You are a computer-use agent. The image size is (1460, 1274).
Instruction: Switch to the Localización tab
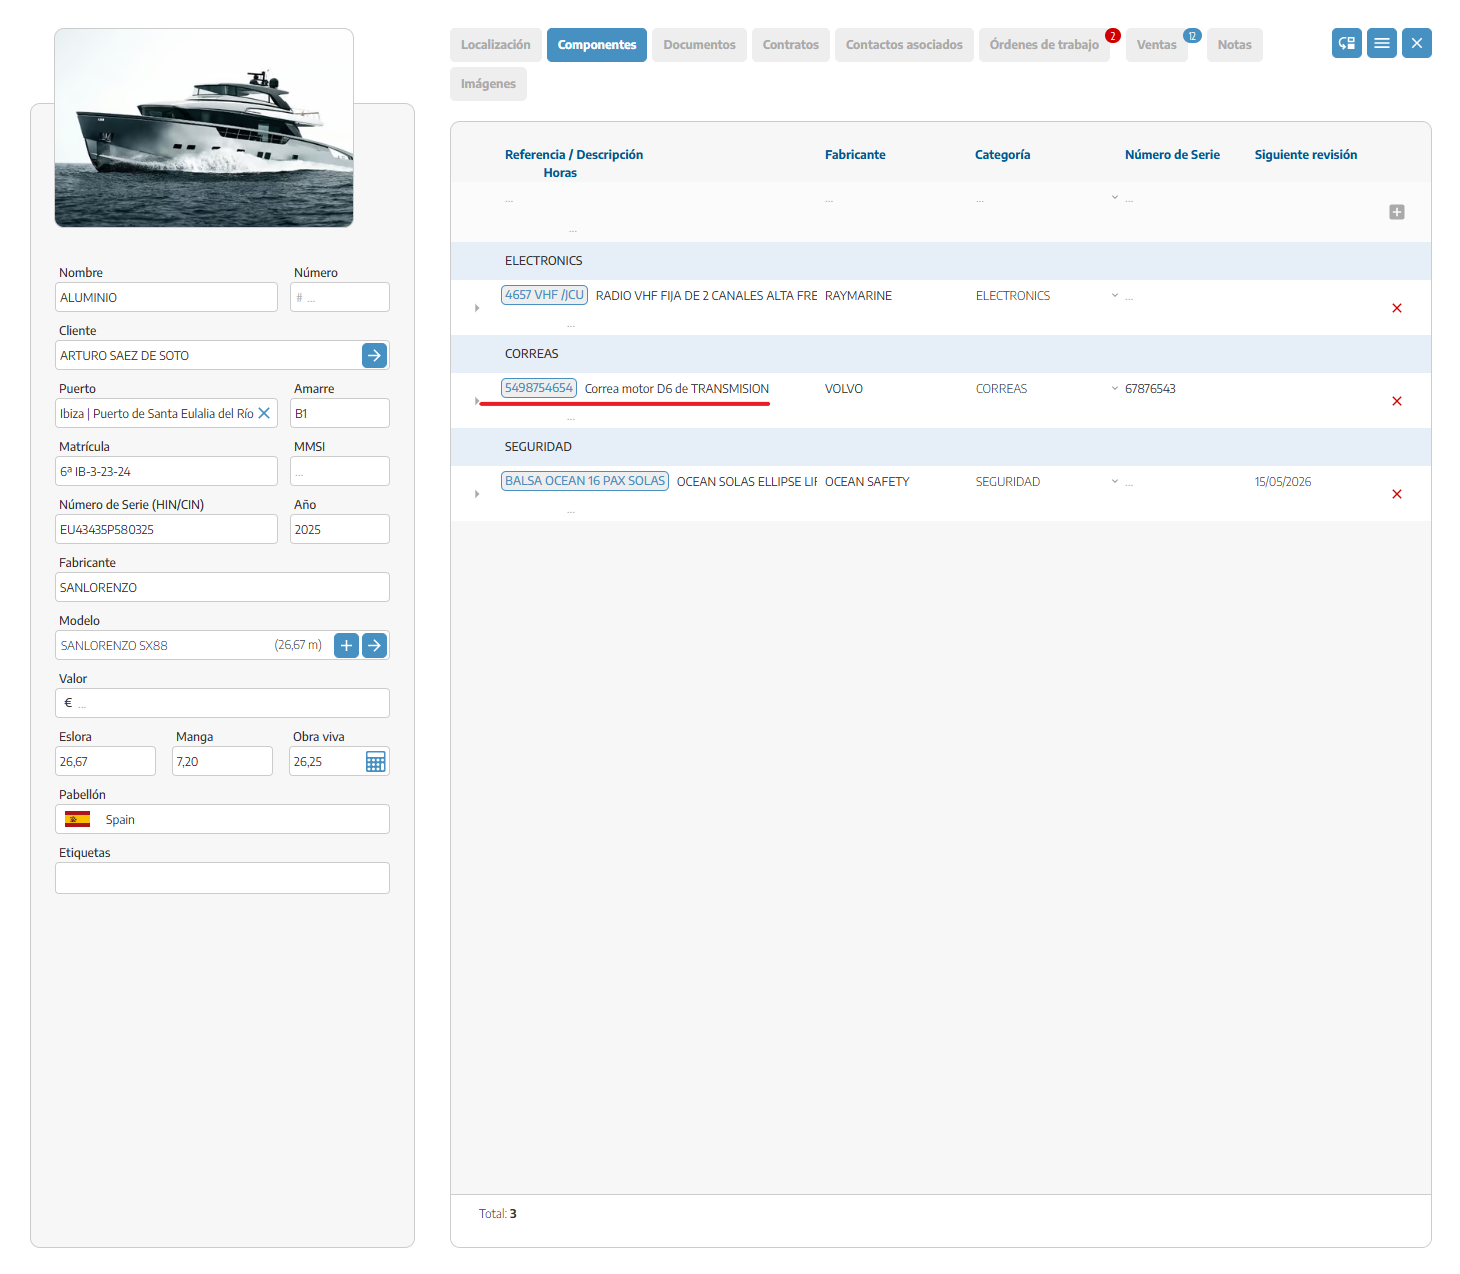click(x=496, y=45)
